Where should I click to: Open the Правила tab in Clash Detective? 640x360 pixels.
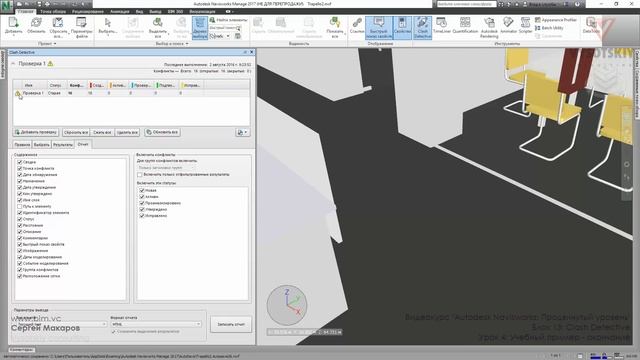tap(22, 144)
